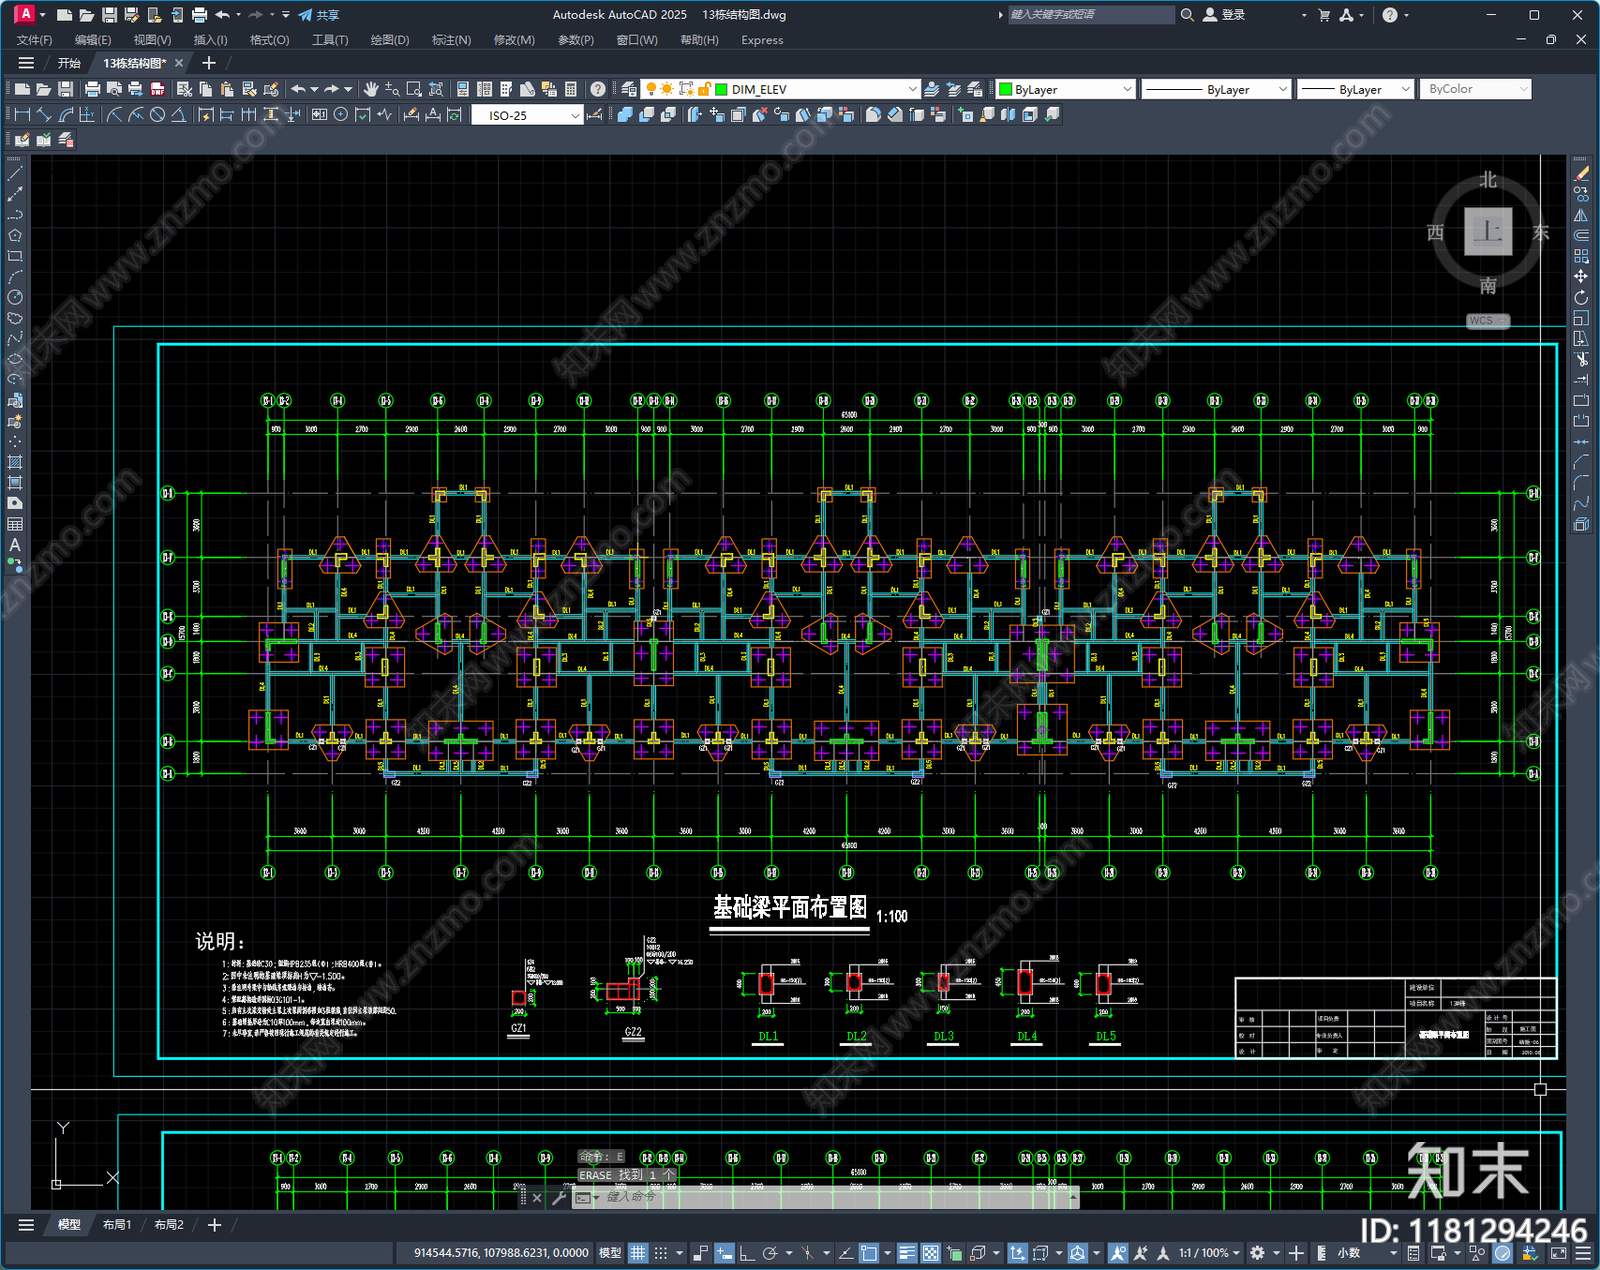Select the Rotate tool in right toolbar
1600x1270 pixels.
pyautogui.click(x=1581, y=298)
